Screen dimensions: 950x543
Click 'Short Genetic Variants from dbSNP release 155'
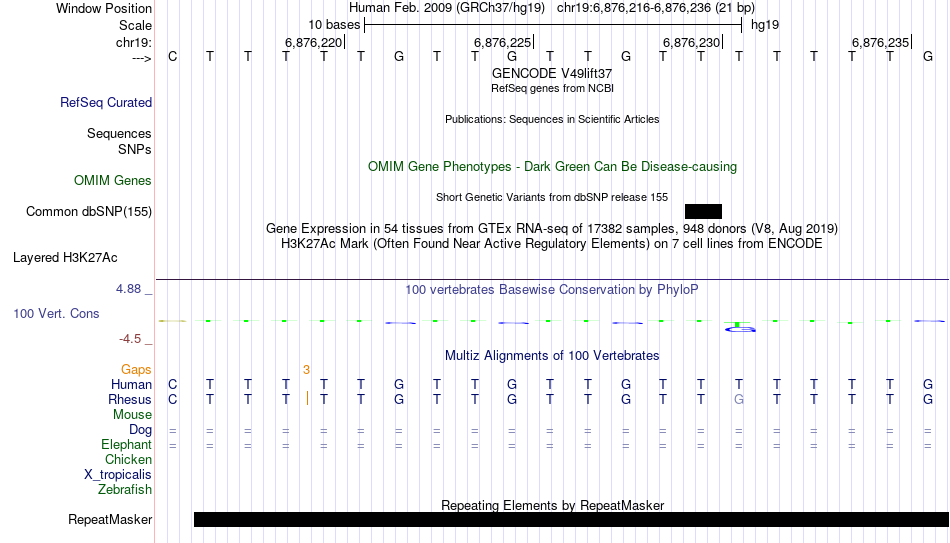pyautogui.click(x=552, y=198)
